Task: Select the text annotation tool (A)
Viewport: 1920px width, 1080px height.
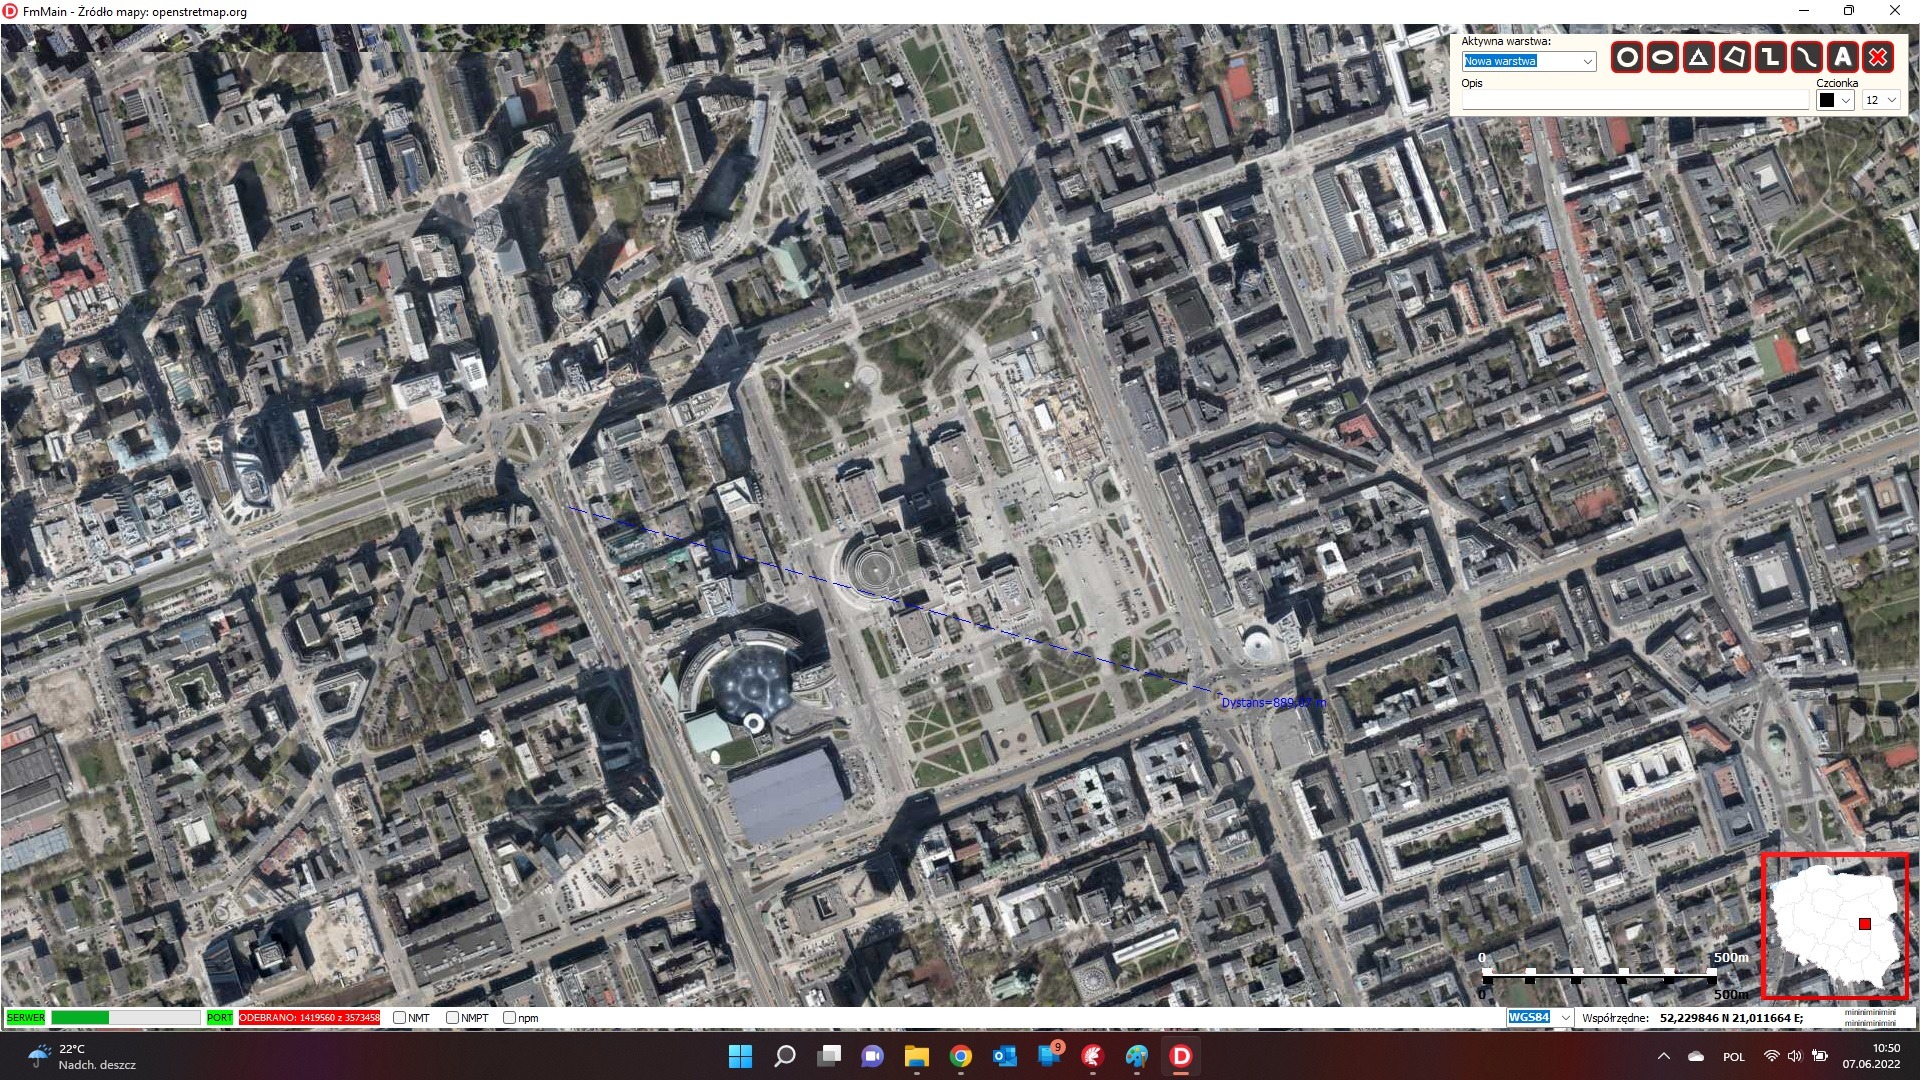Action: click(x=1842, y=58)
